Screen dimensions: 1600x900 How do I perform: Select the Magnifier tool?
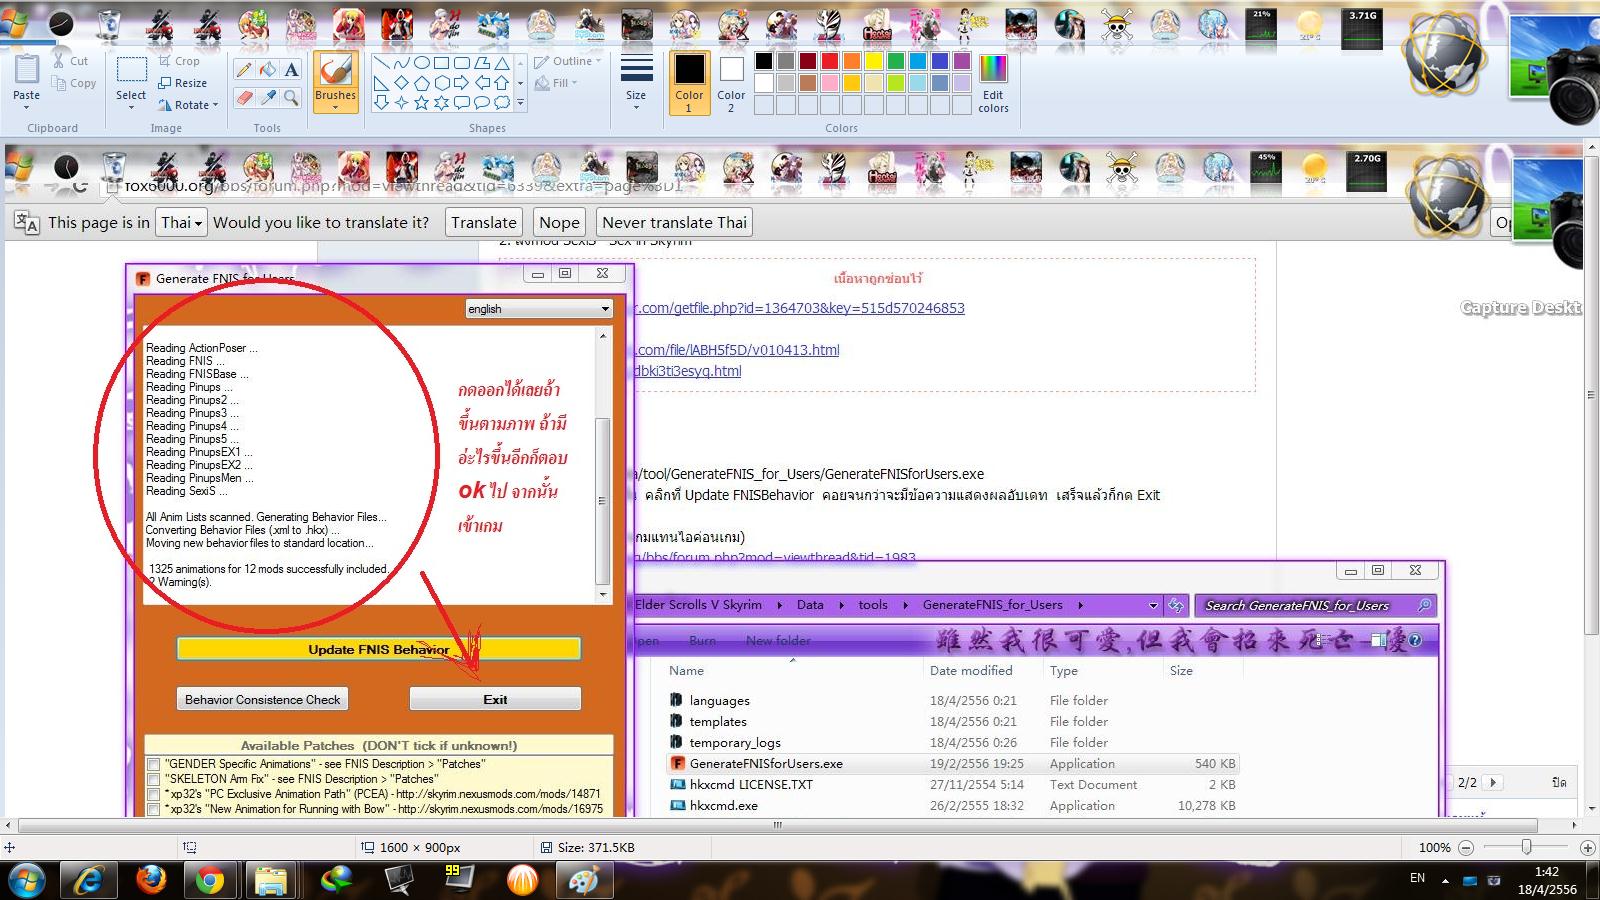pyautogui.click(x=291, y=97)
